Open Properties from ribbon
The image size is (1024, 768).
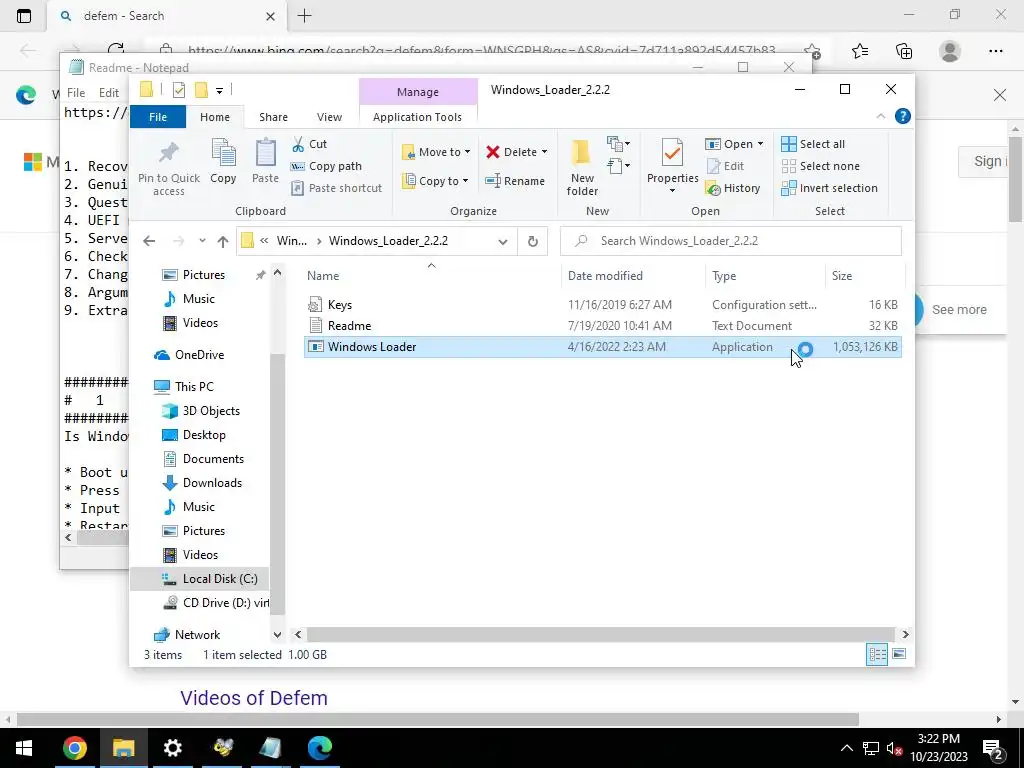pos(673,166)
